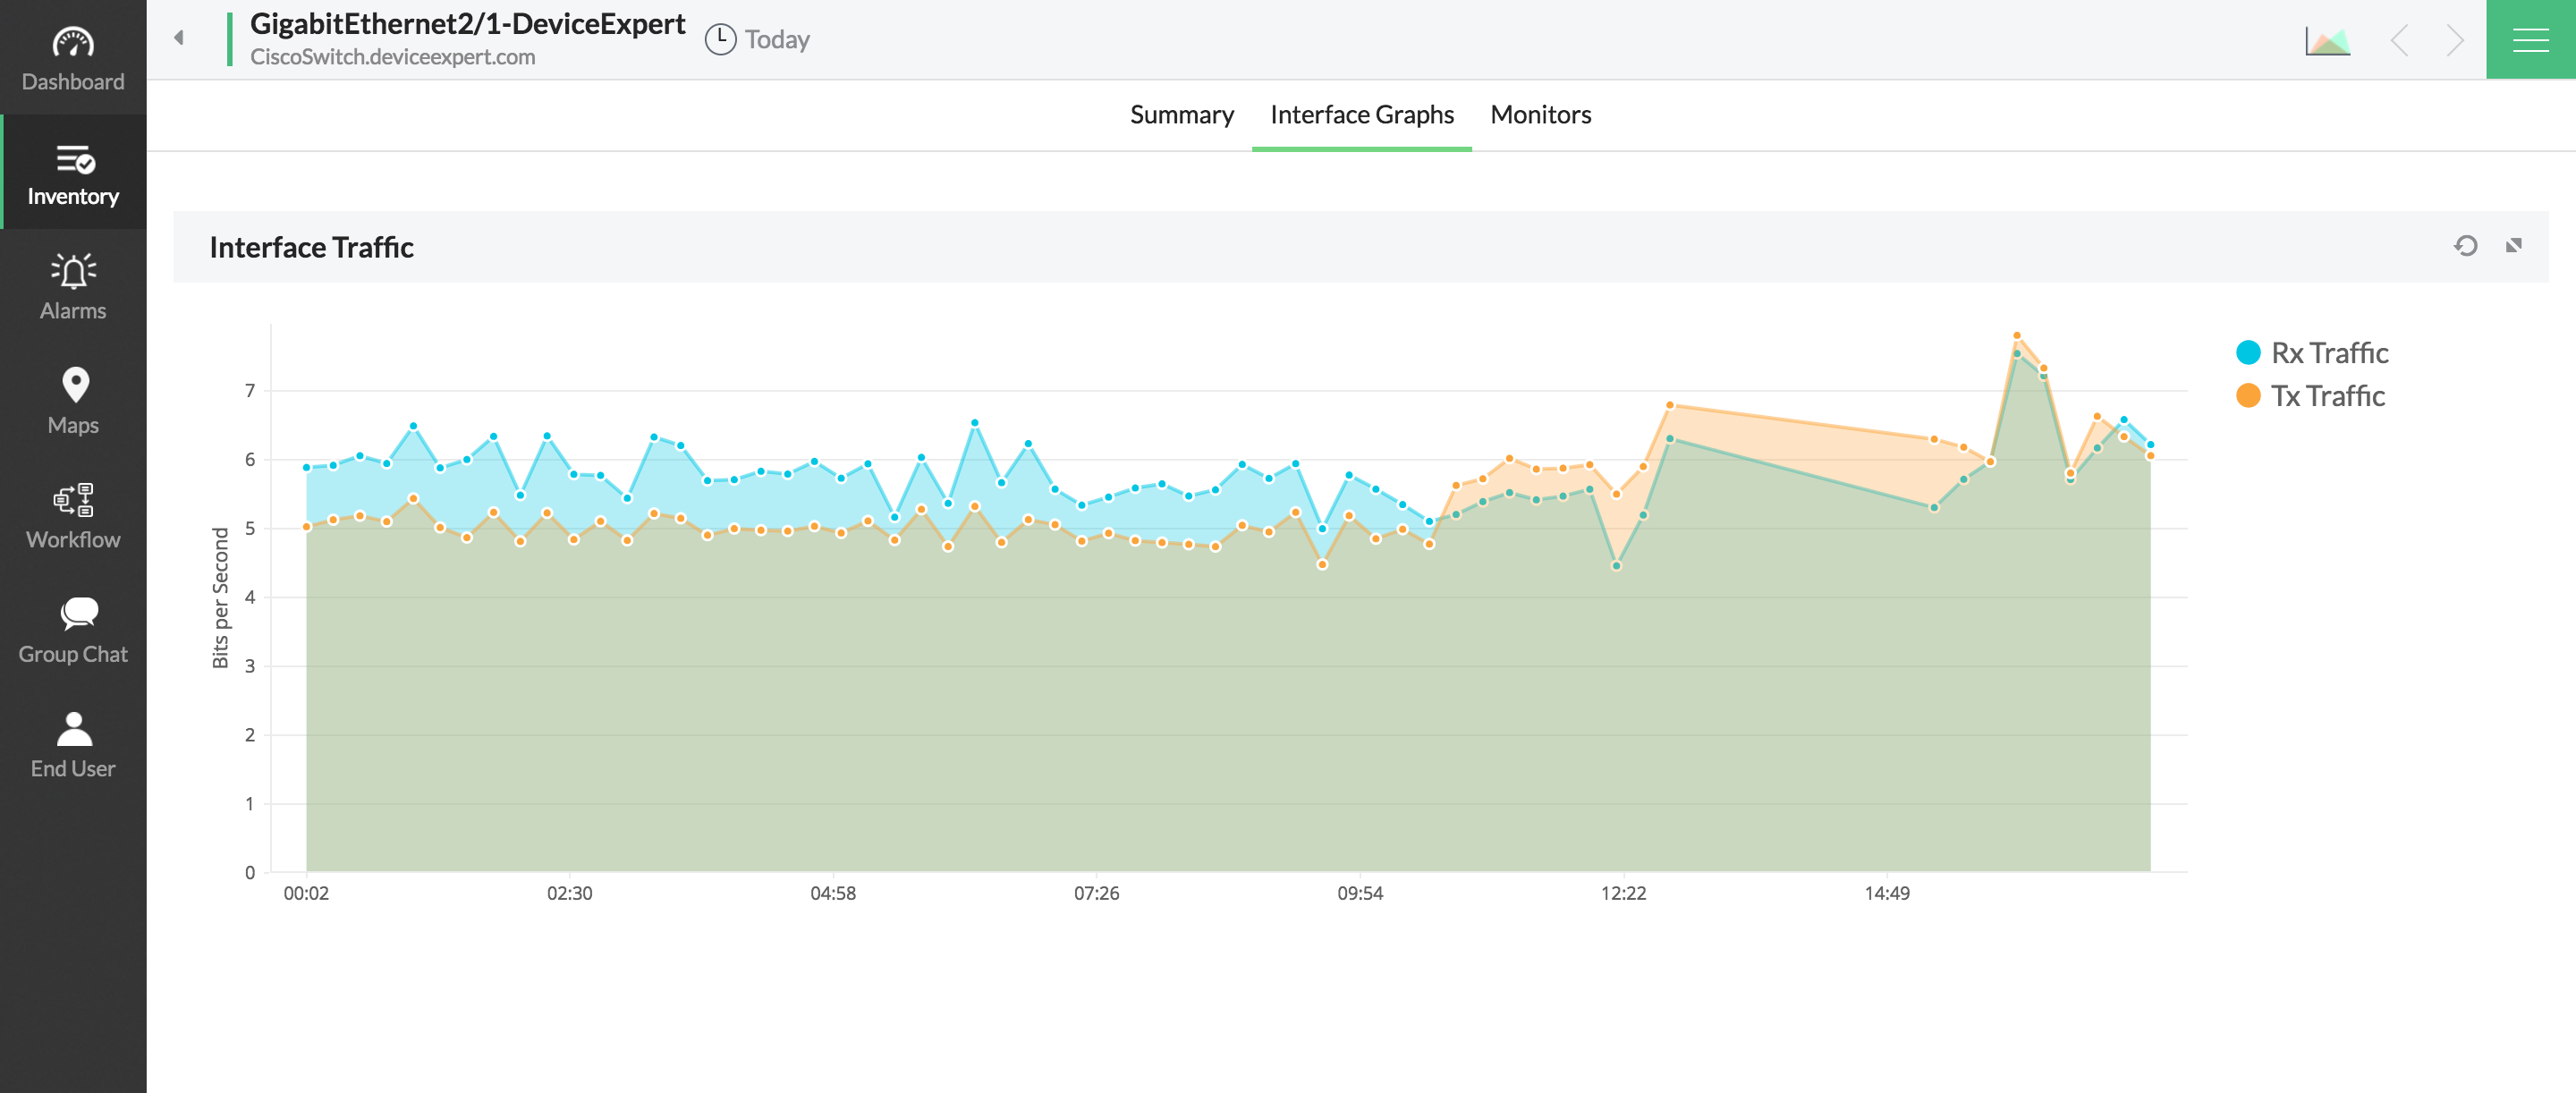The image size is (2576, 1093).
Task: Switch to the Summary tab
Action: pos(1181,115)
